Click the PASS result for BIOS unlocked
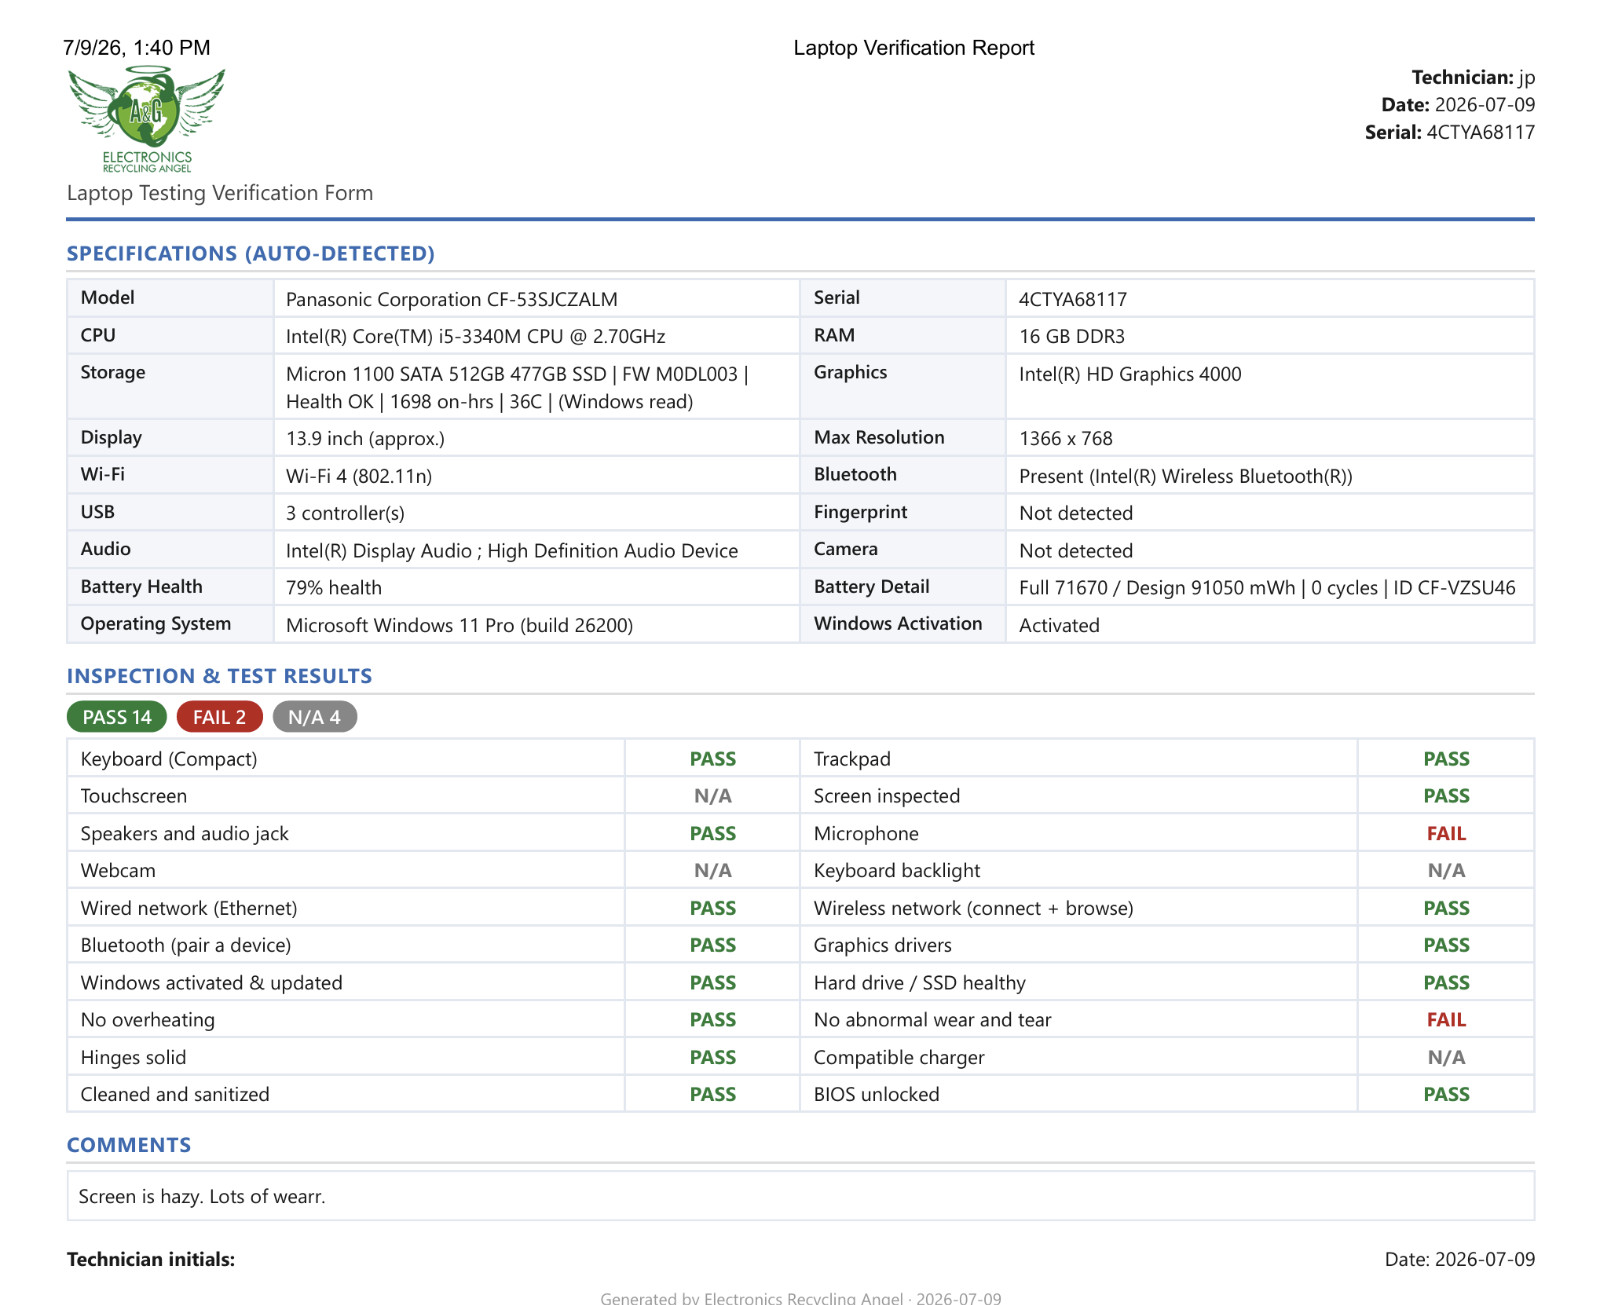 point(1446,1094)
